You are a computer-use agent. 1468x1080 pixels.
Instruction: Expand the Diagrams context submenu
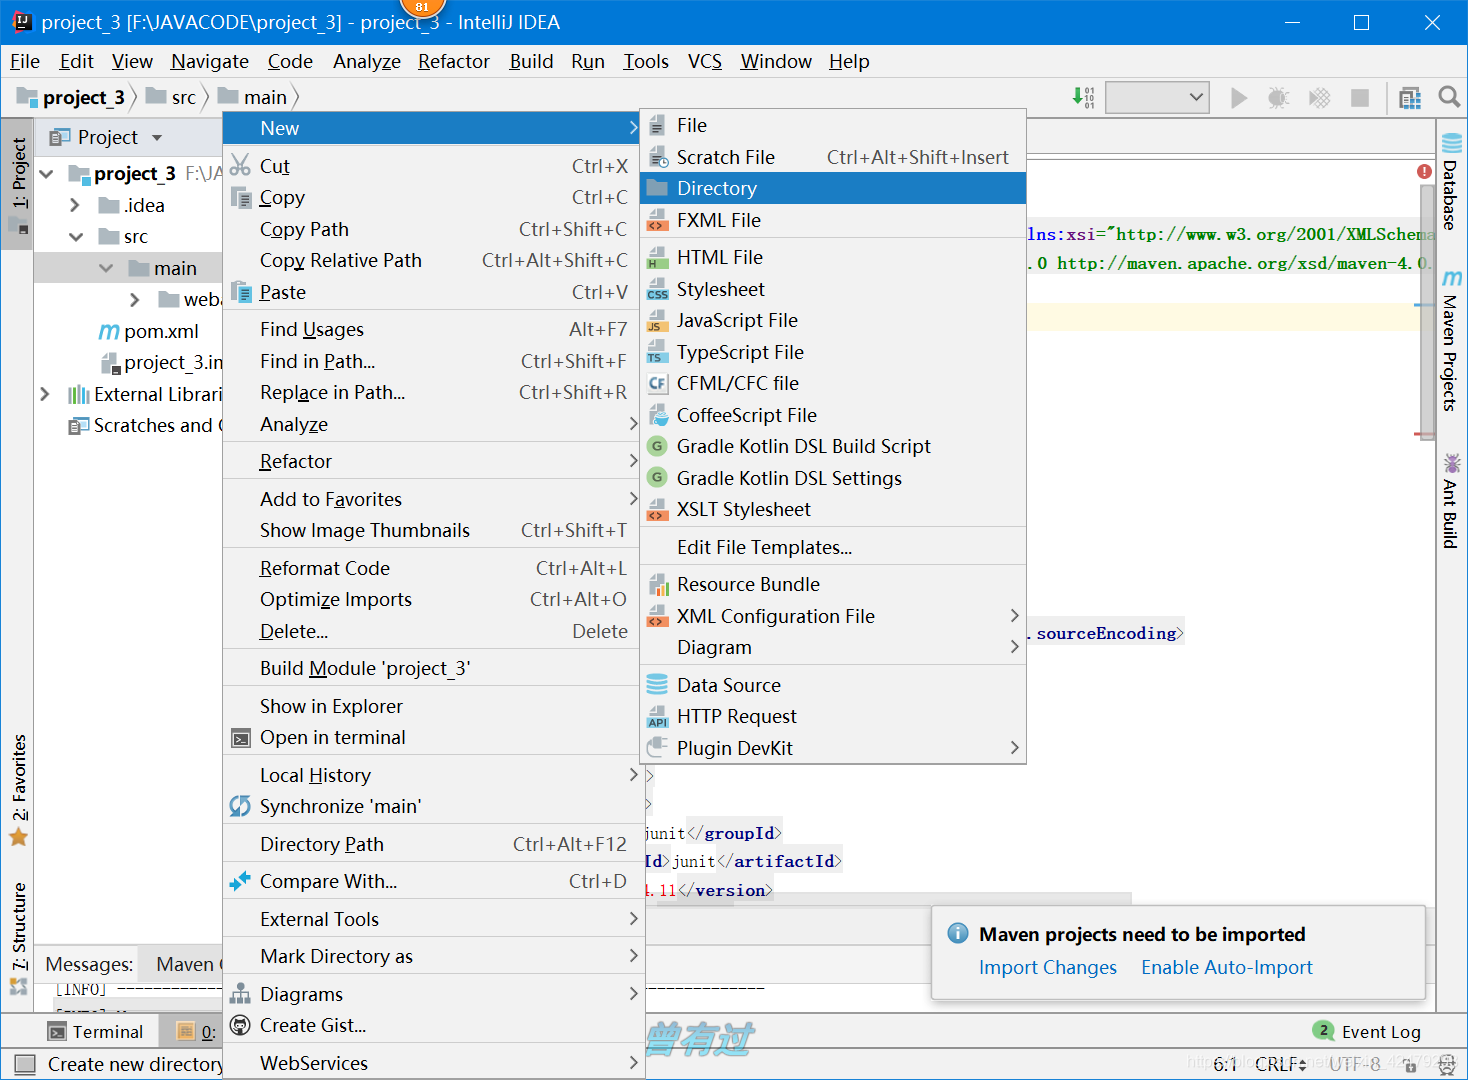point(433,994)
